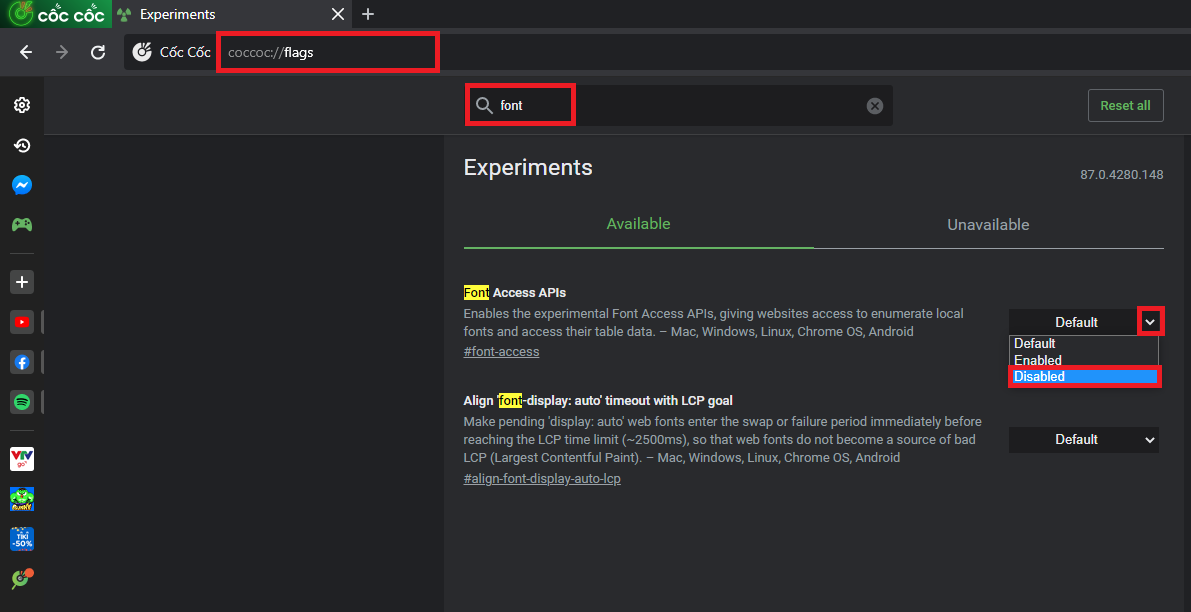
Task: Open History from the sidebar
Action: 22,146
